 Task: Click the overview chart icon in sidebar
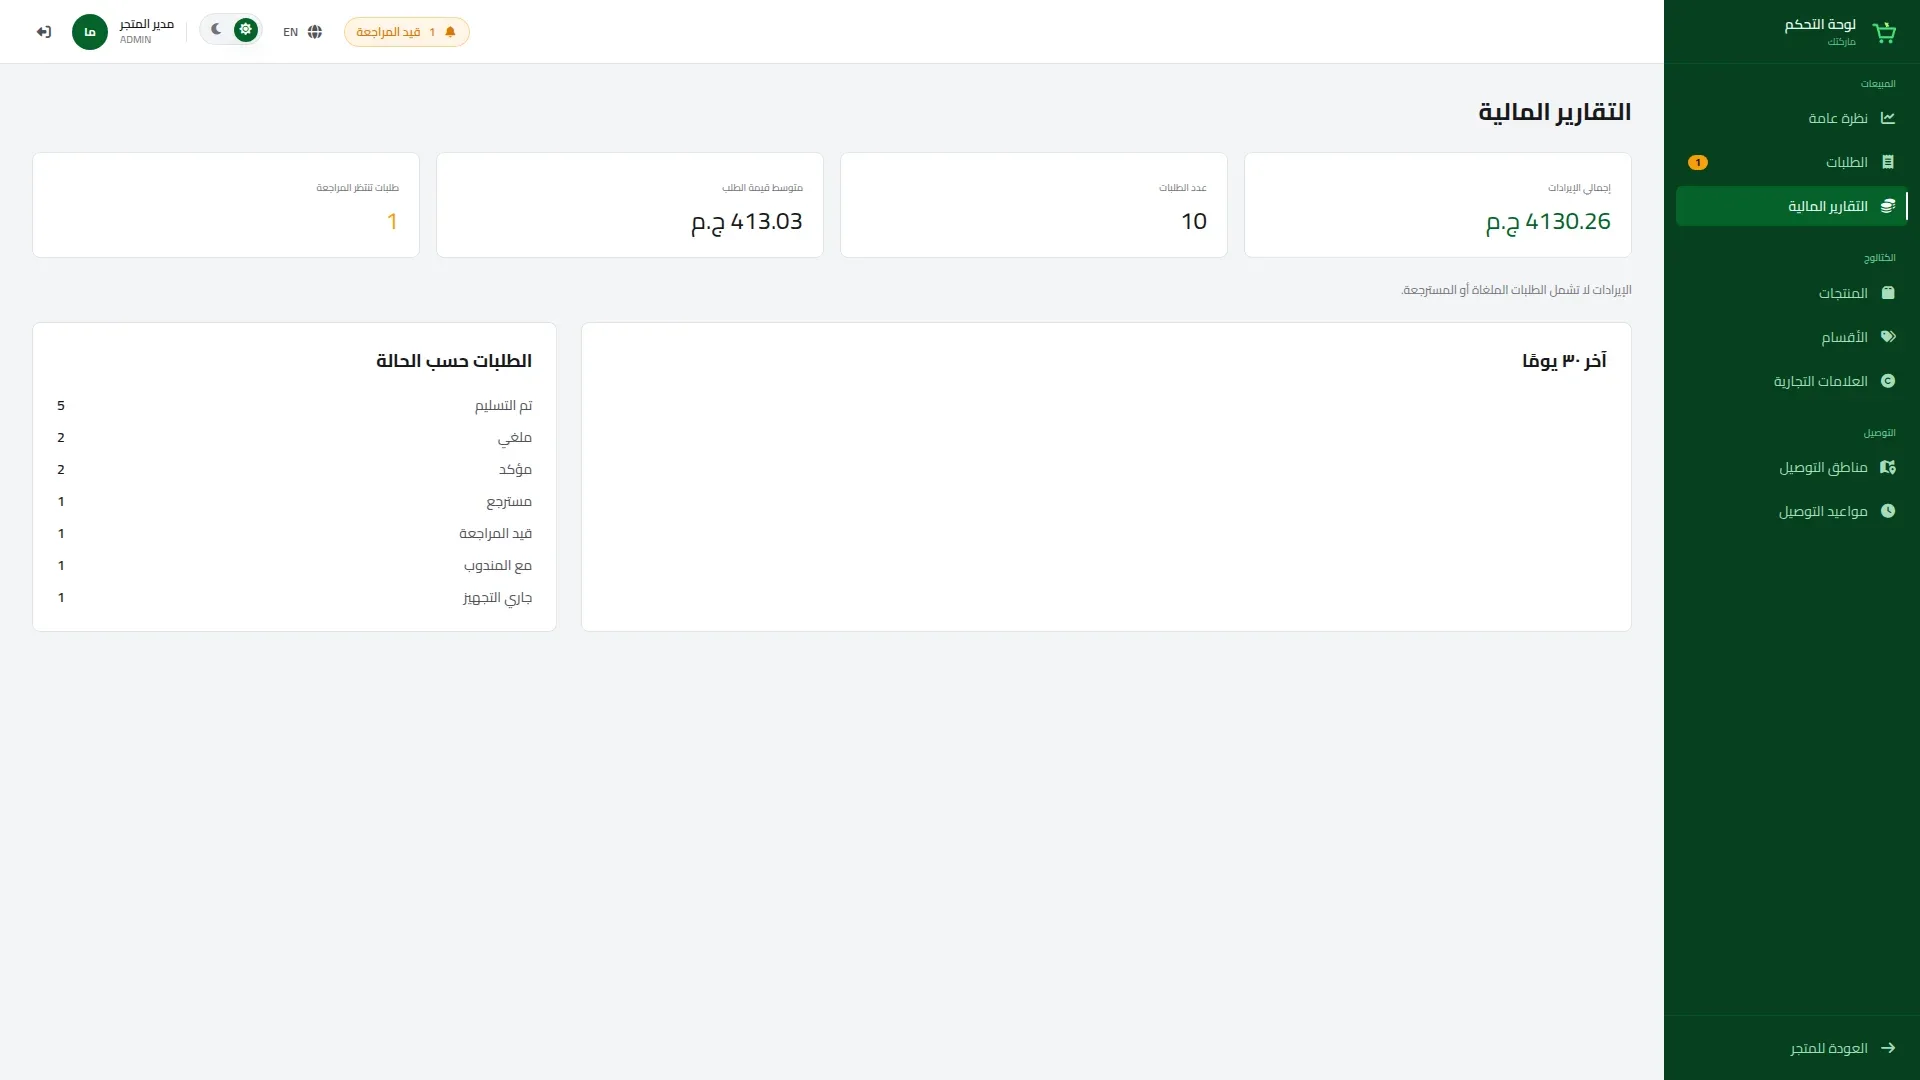1888,118
